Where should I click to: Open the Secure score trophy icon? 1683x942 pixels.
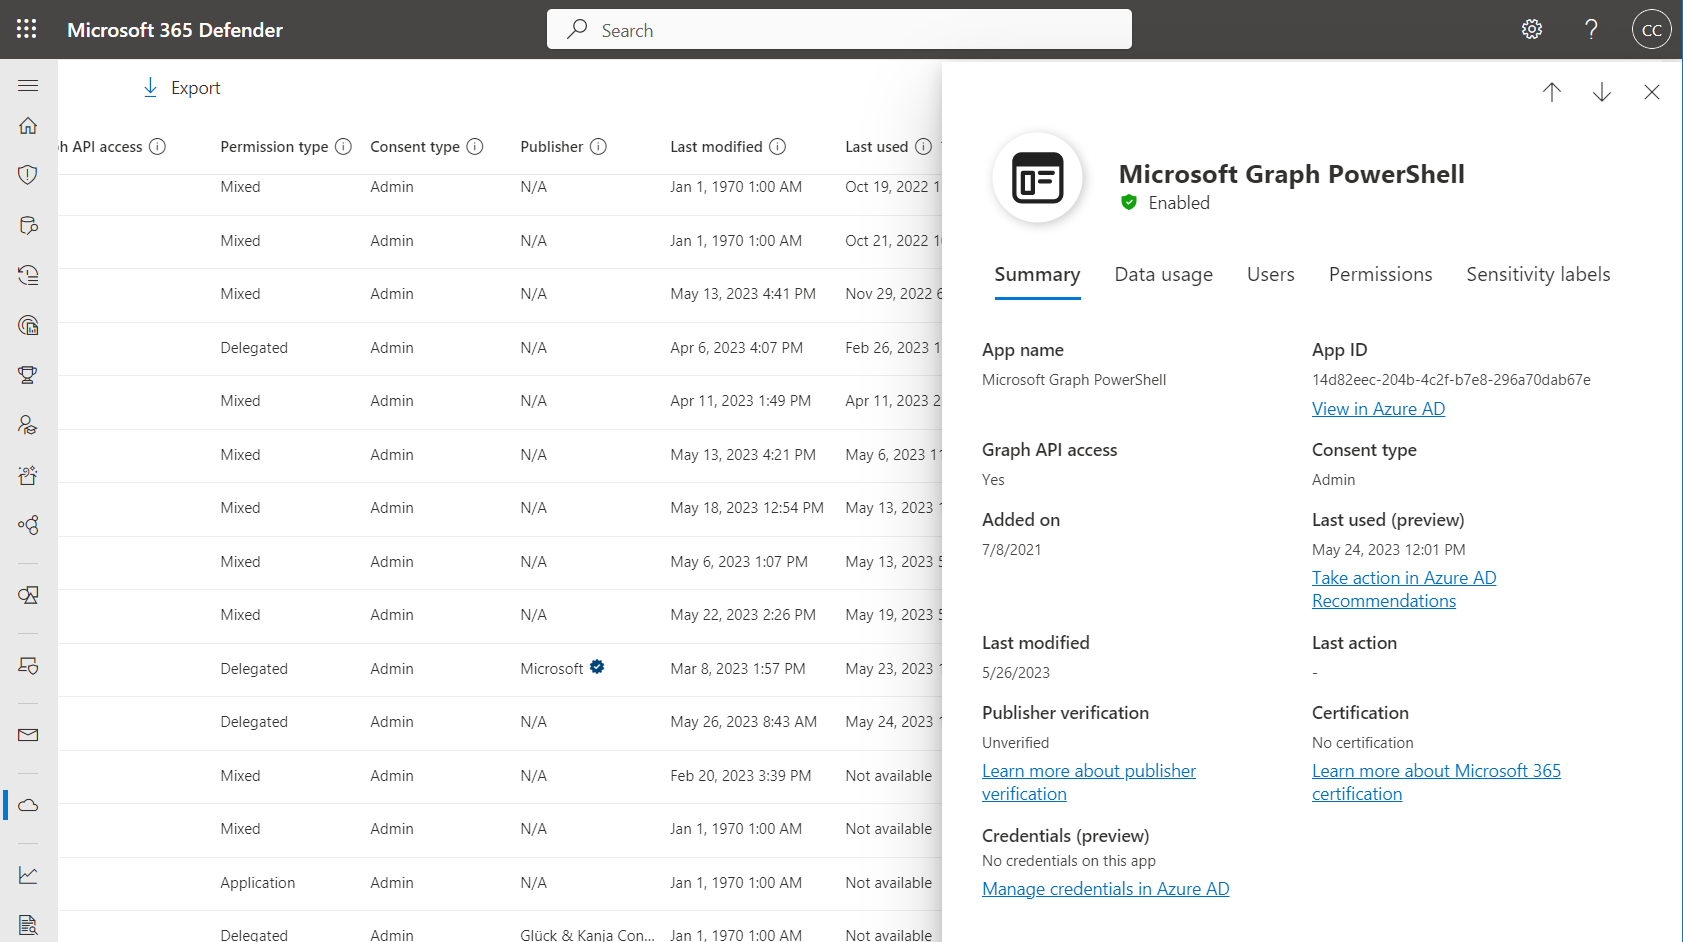[x=28, y=375]
